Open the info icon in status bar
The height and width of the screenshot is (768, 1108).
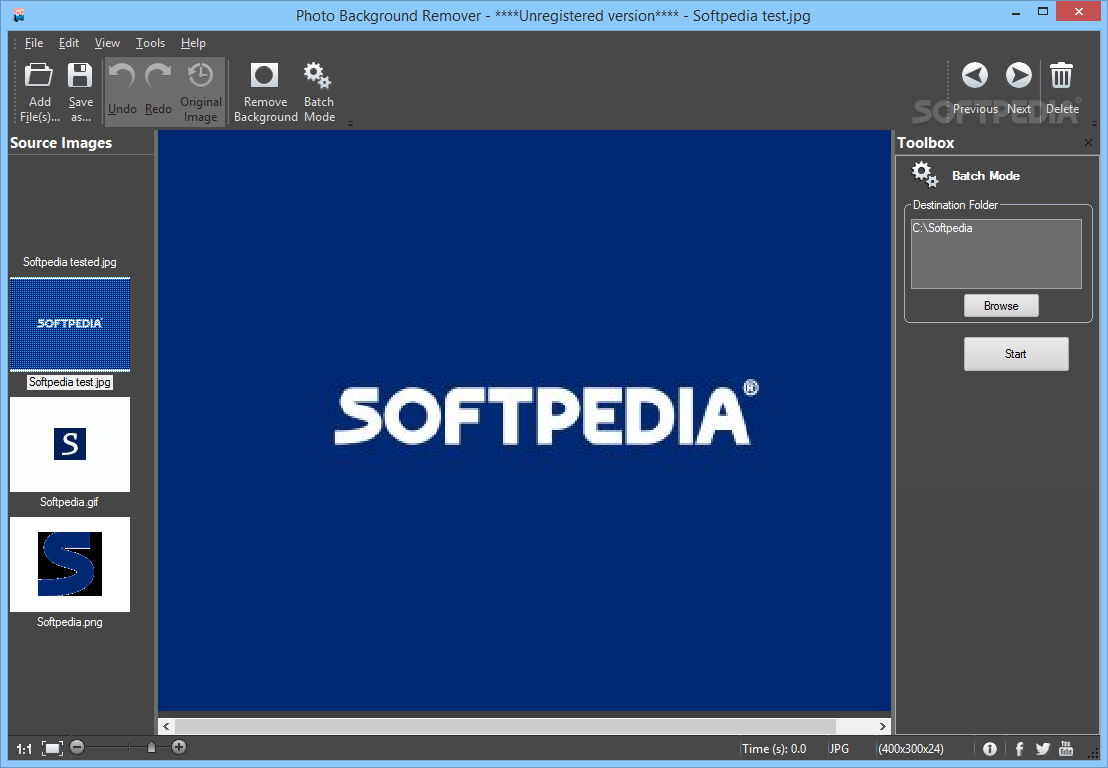(x=990, y=749)
